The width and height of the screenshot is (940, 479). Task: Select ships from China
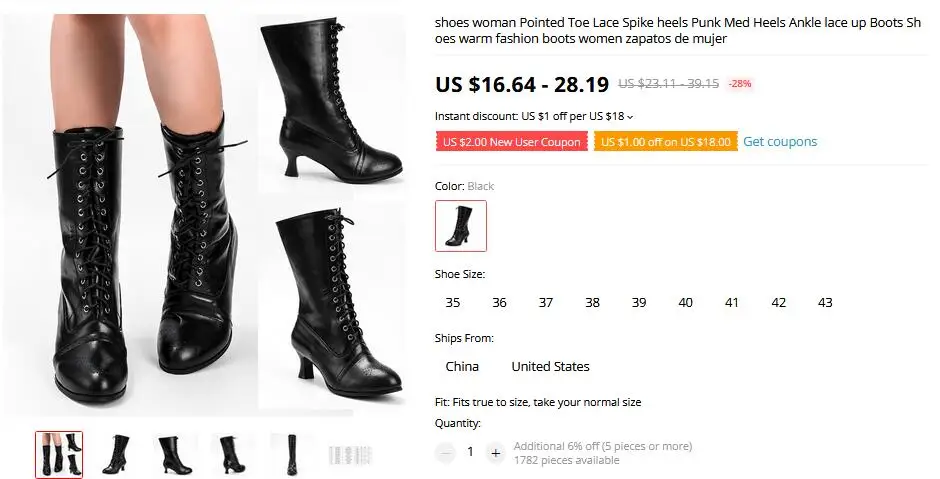[462, 366]
